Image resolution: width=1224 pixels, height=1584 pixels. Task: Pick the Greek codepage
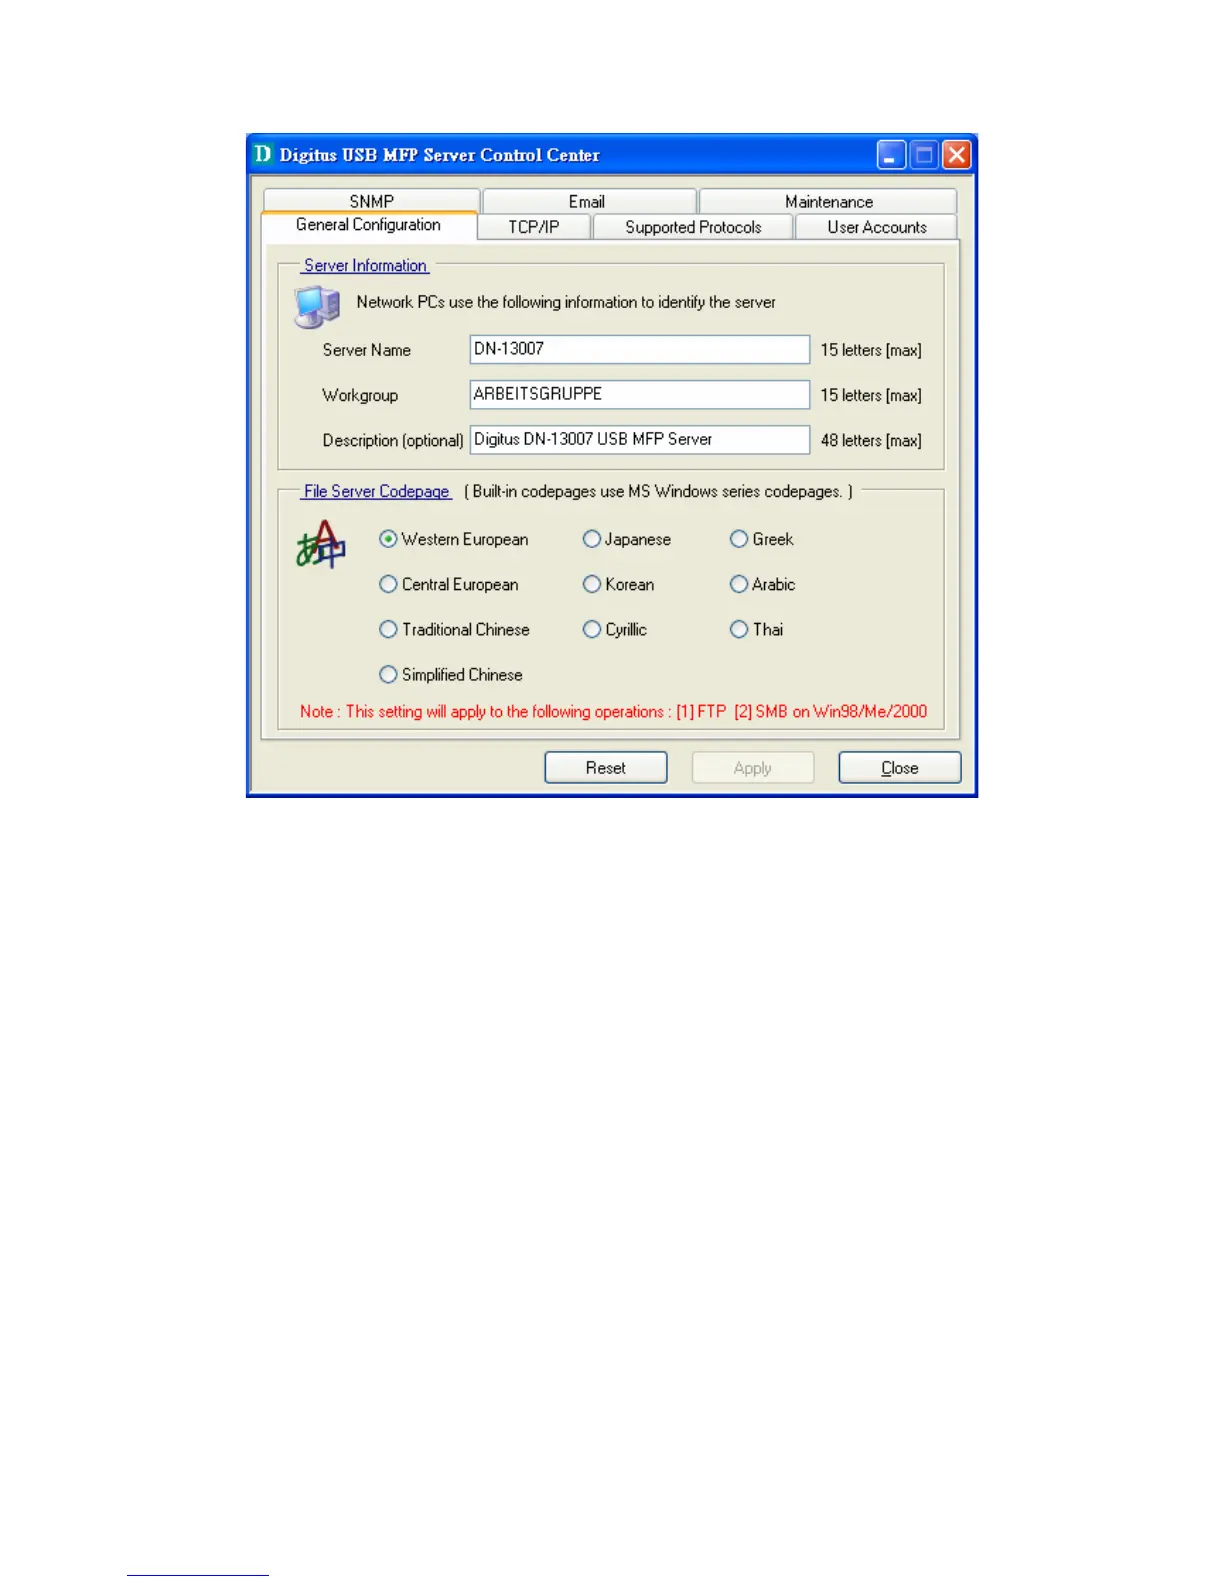coord(762,539)
